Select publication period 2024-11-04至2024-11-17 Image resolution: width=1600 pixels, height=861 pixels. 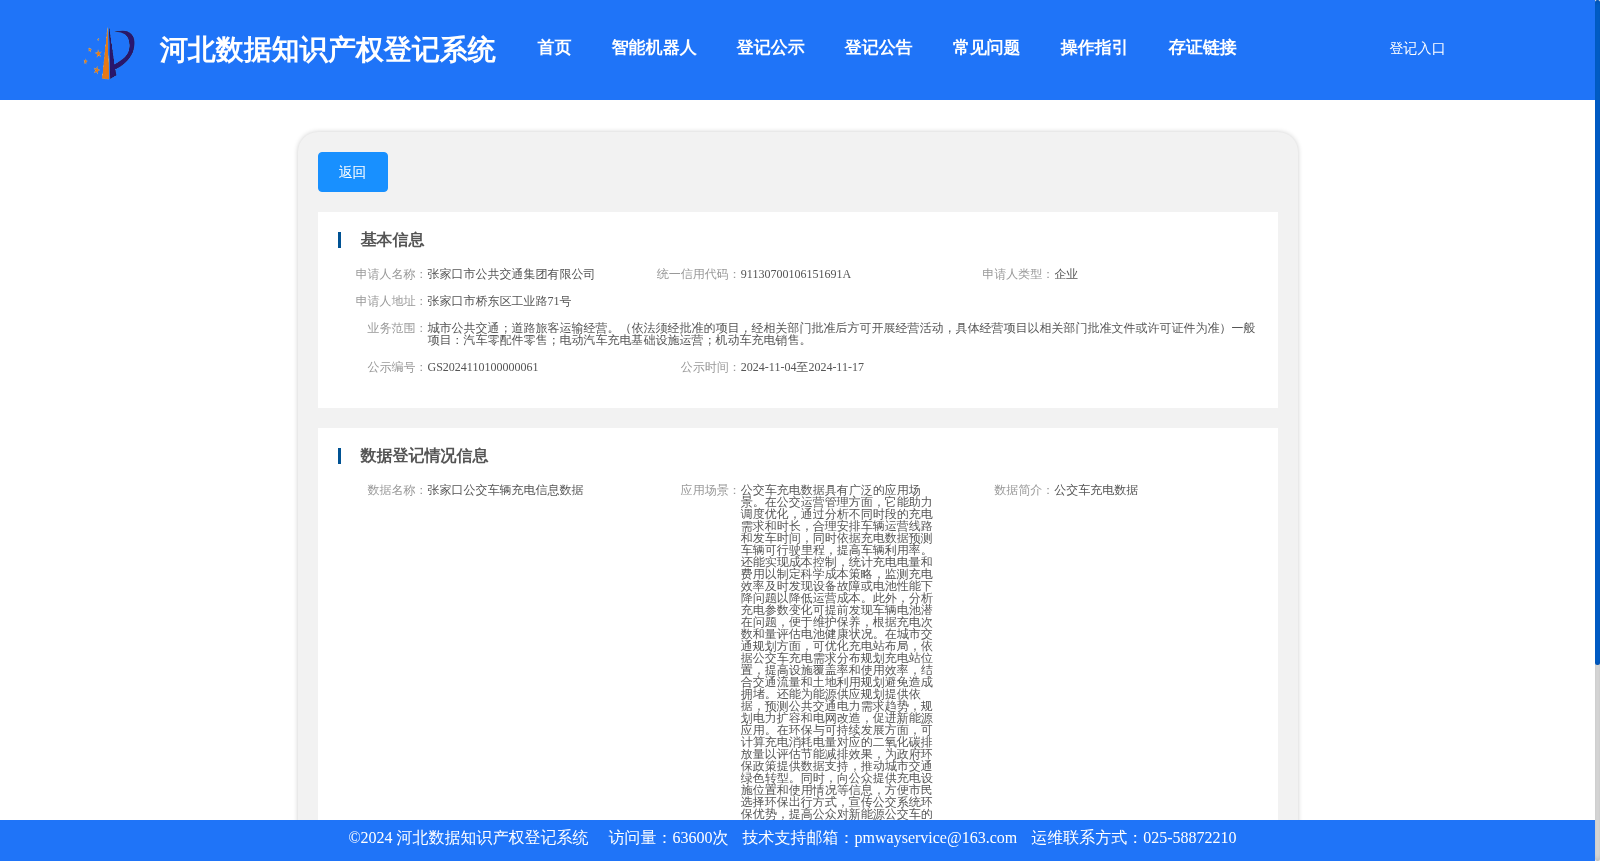(x=802, y=367)
